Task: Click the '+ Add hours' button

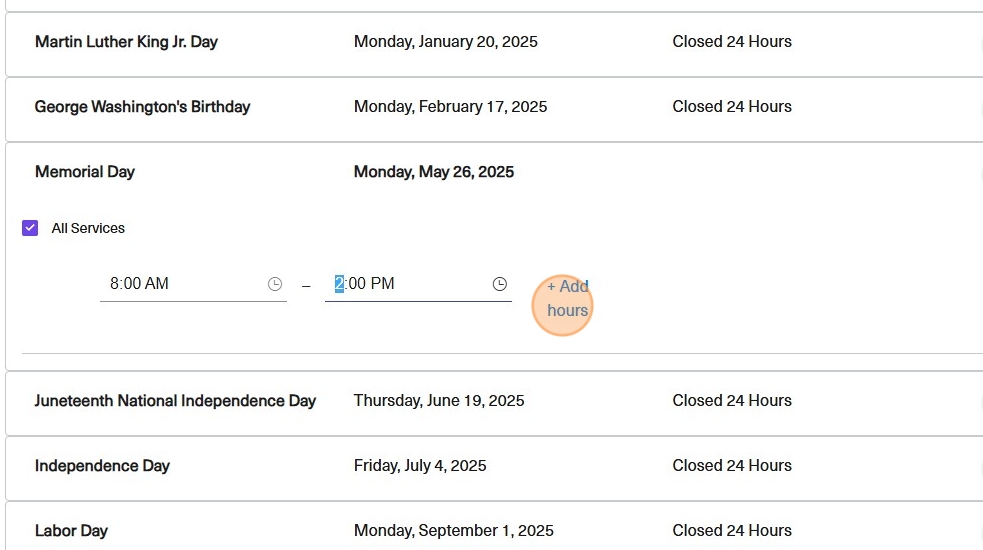Action: pos(567,298)
